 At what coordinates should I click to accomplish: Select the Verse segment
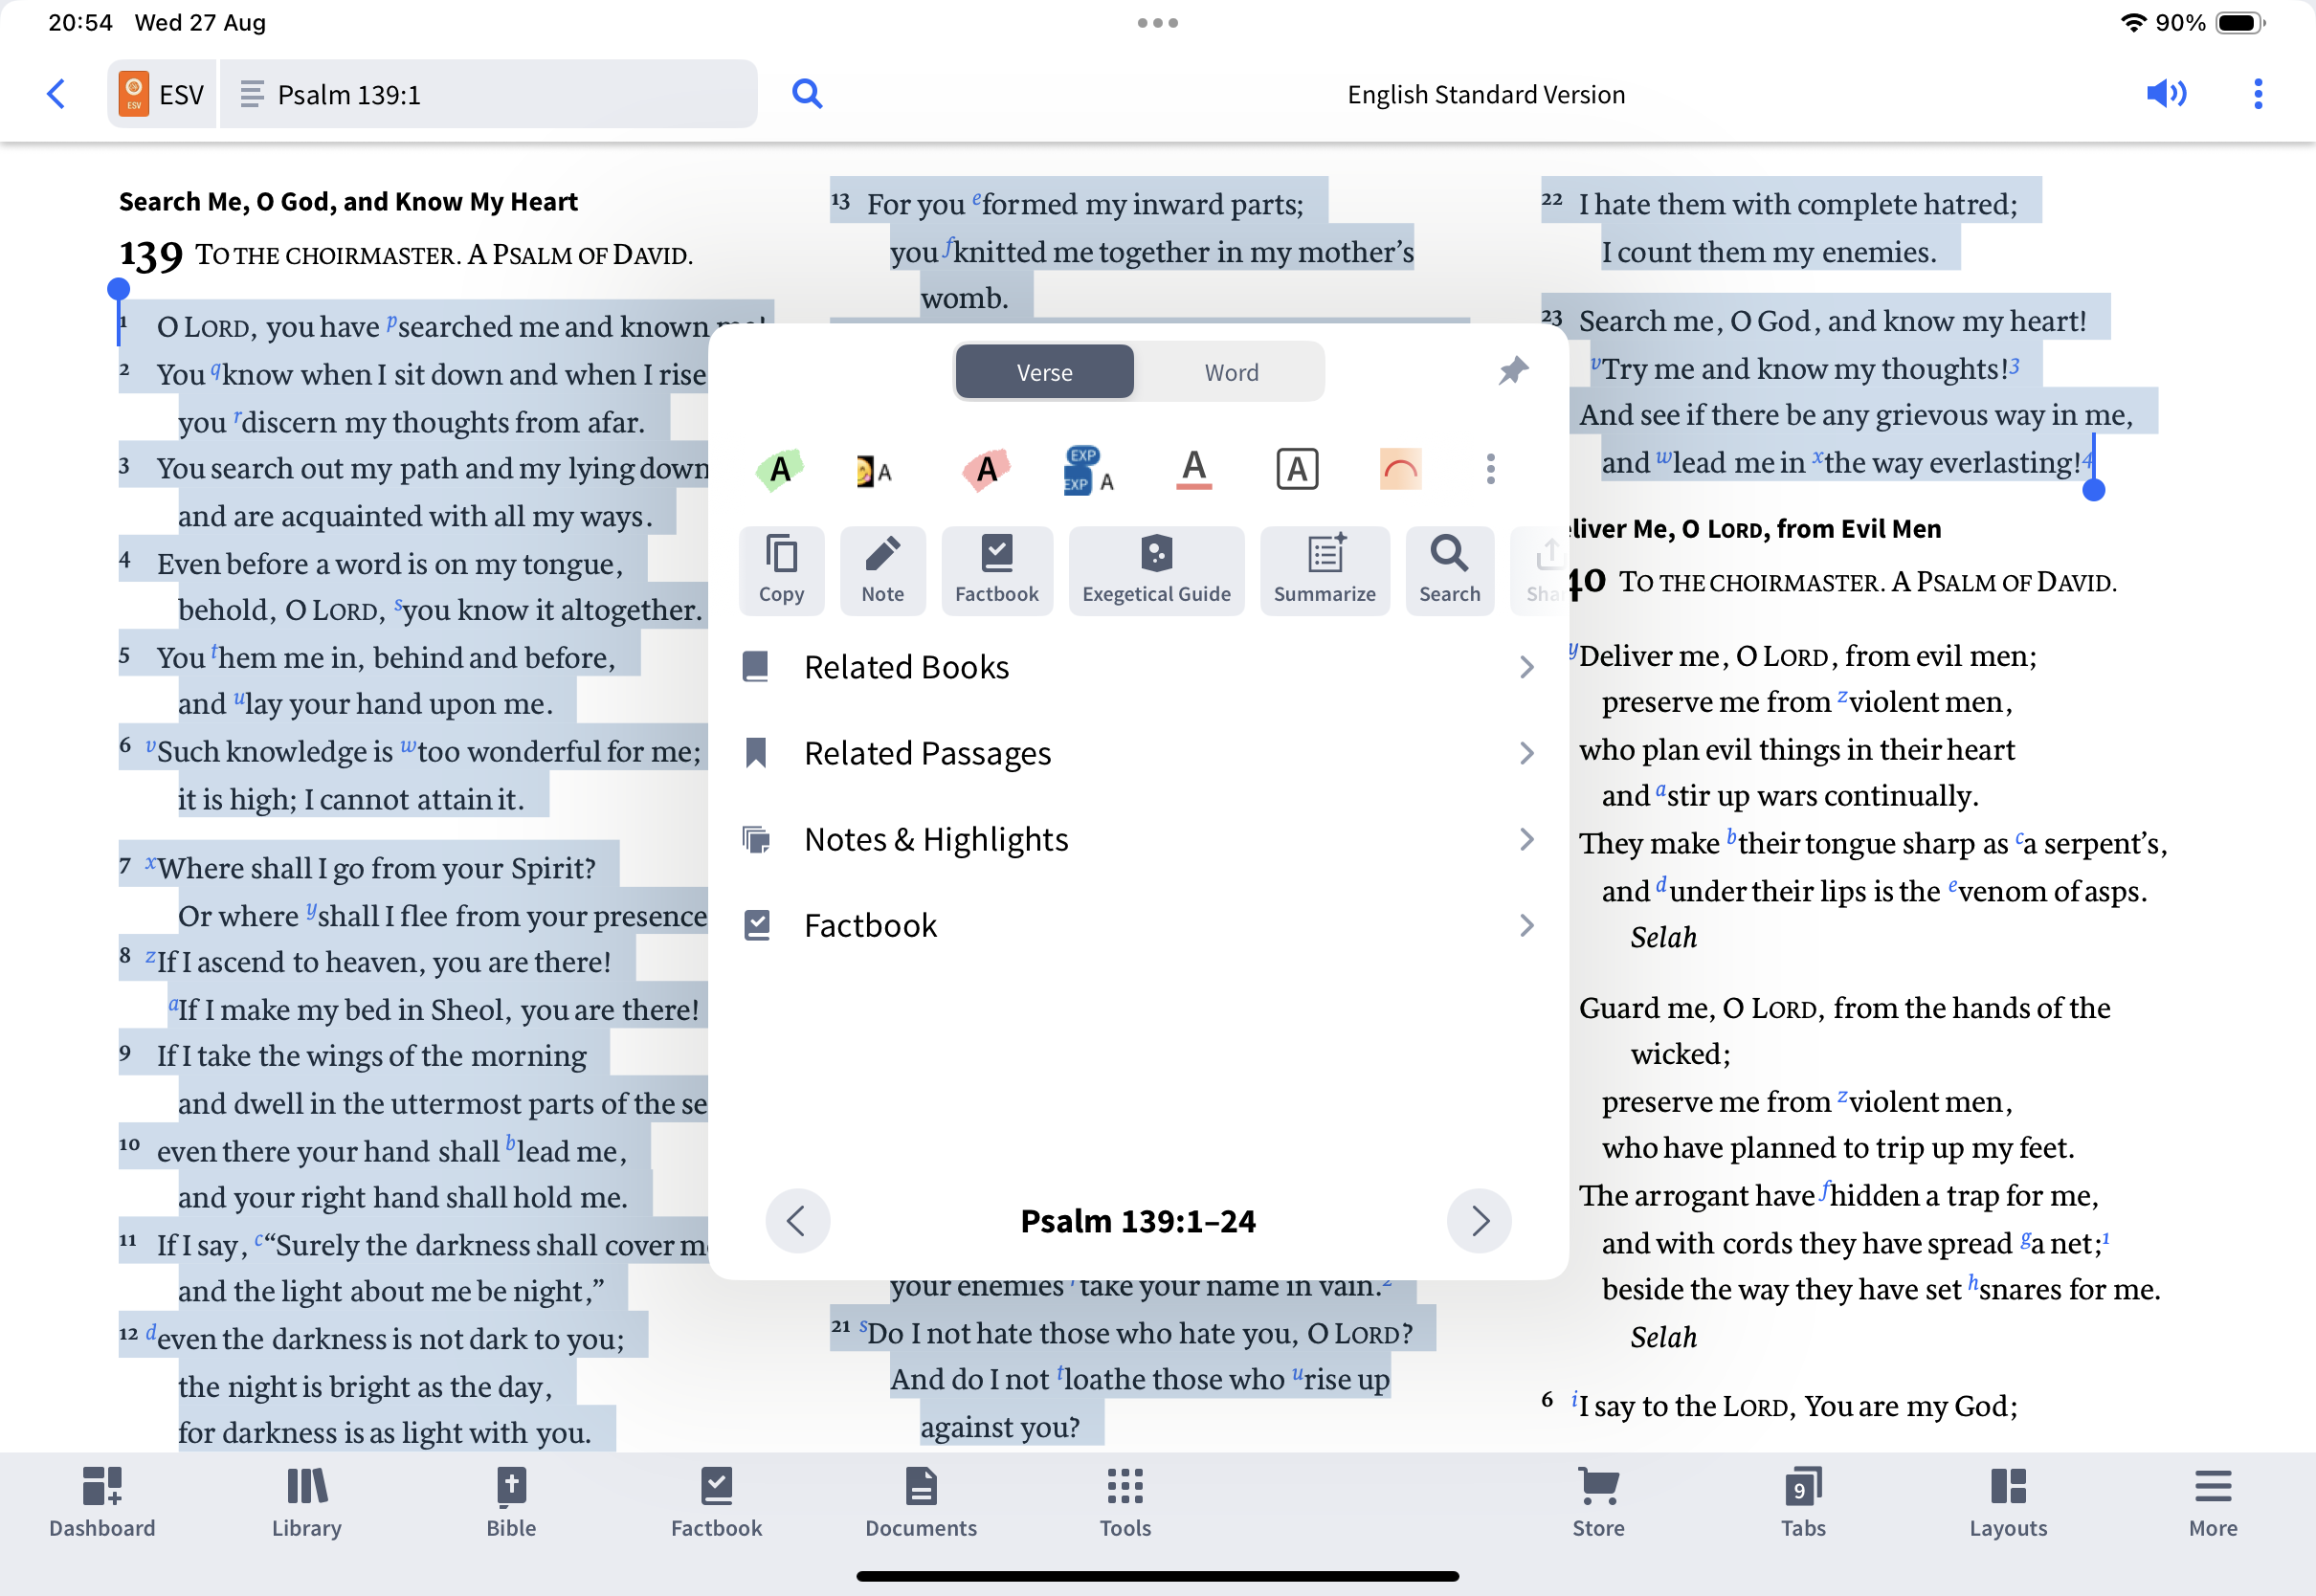click(x=1045, y=372)
